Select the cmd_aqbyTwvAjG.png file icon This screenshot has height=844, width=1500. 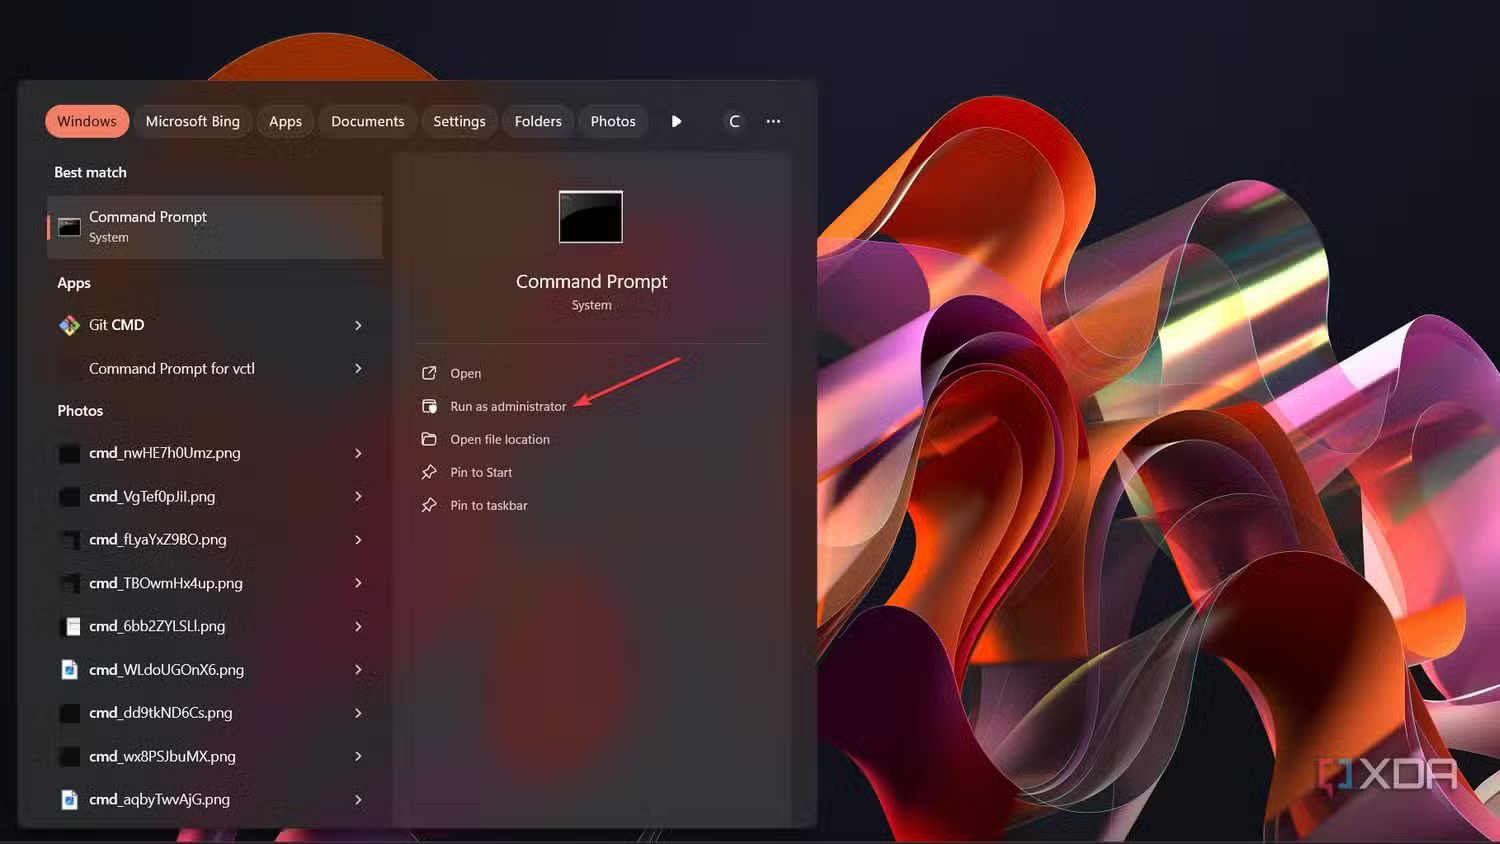[69, 799]
